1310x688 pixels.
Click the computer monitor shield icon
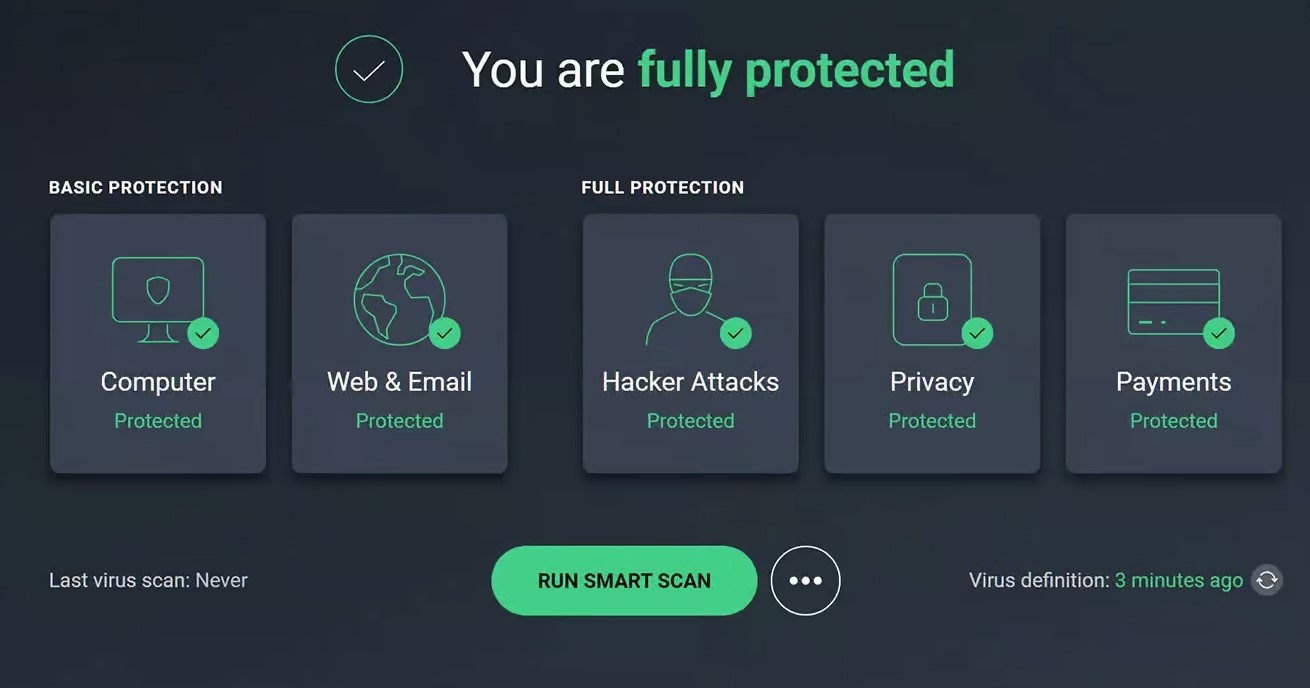[x=158, y=299]
